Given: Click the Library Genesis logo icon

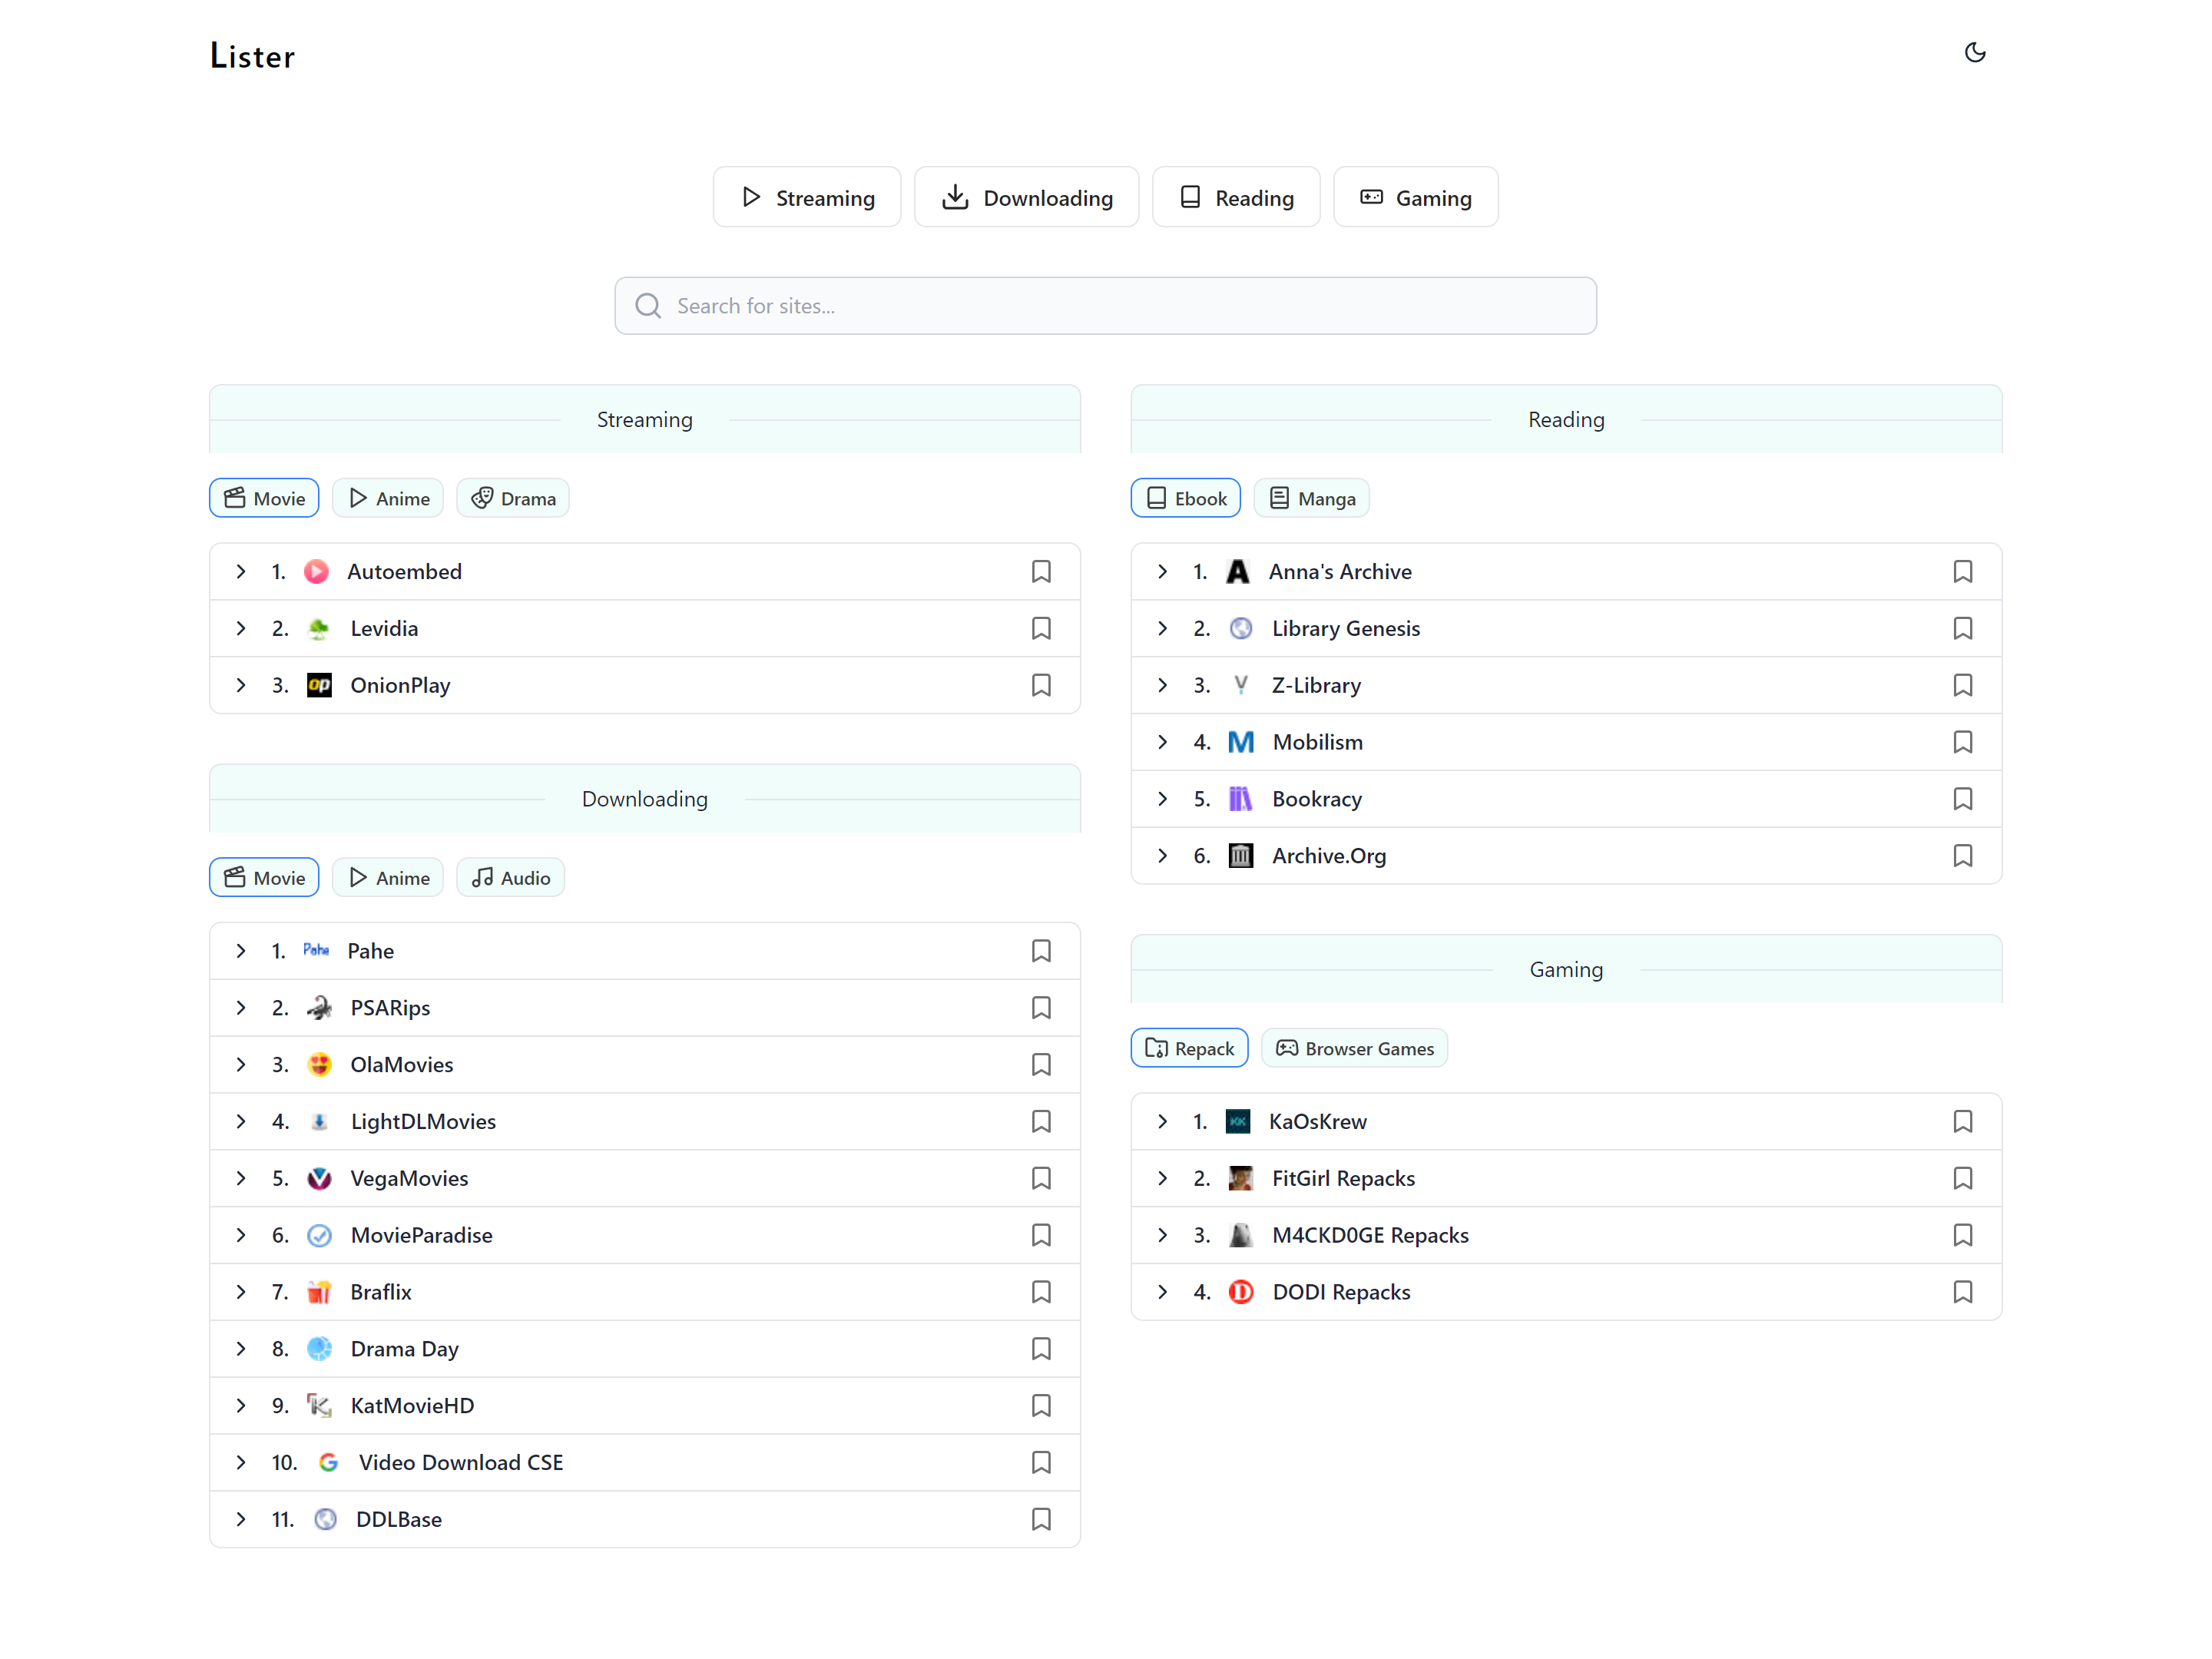Looking at the screenshot, I should point(1241,629).
